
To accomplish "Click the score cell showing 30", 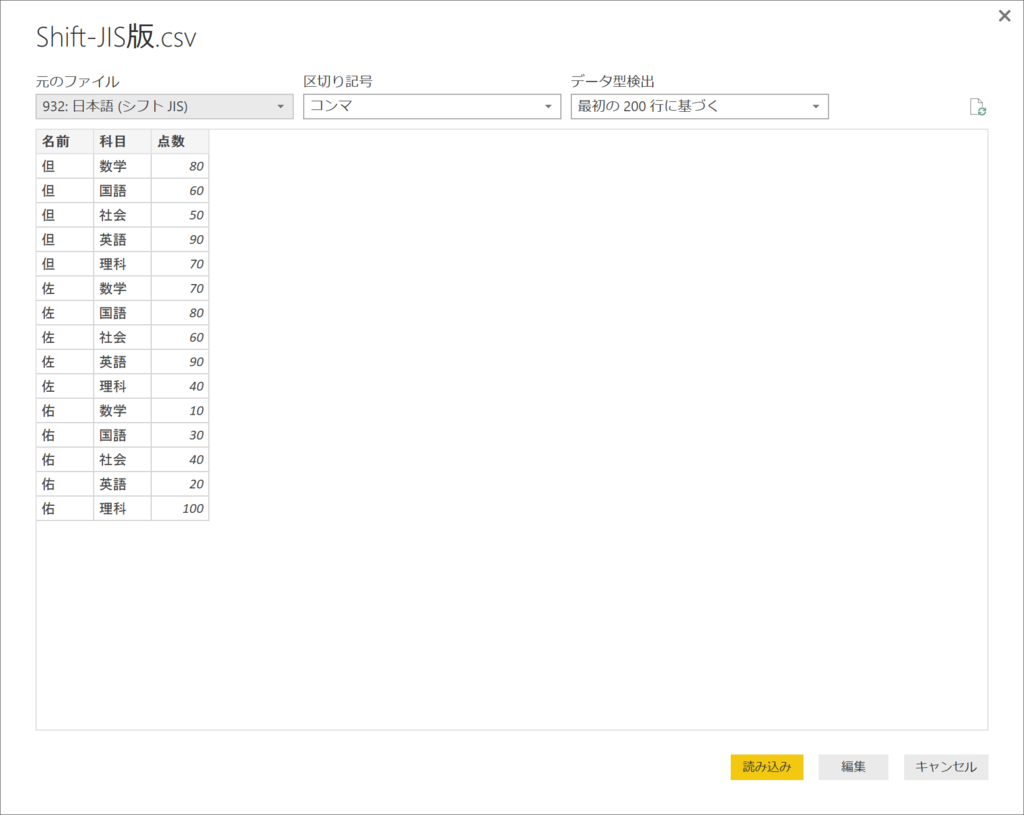I will [x=180, y=435].
